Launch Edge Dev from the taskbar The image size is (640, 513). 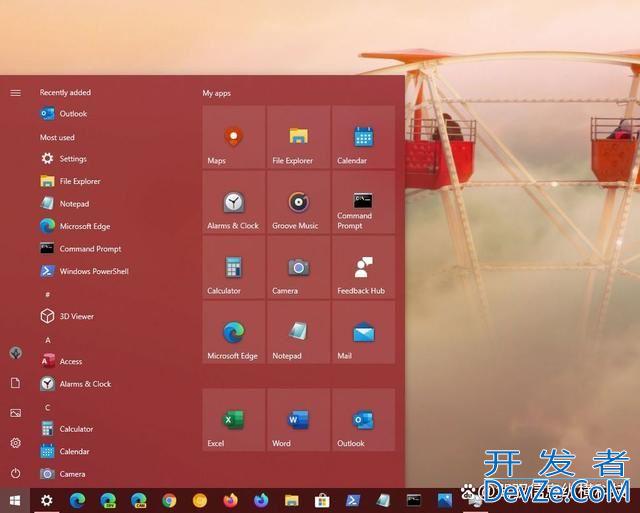tap(108, 500)
